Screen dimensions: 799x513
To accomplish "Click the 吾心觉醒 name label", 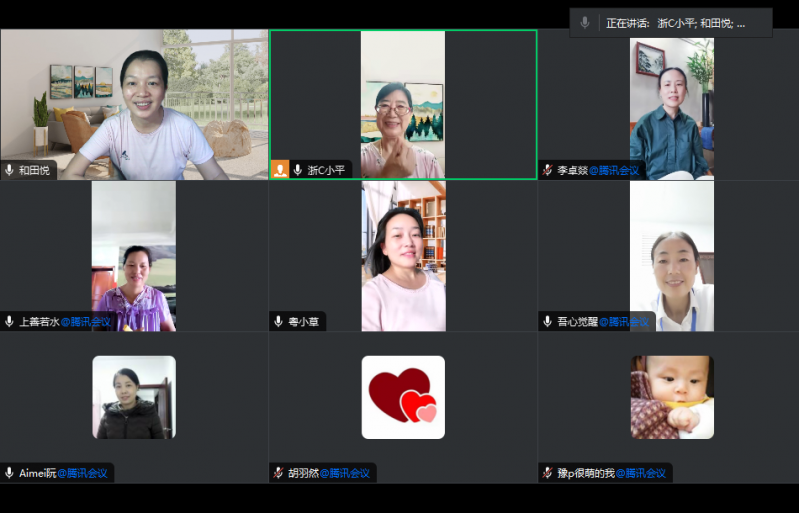I will click(x=577, y=322).
